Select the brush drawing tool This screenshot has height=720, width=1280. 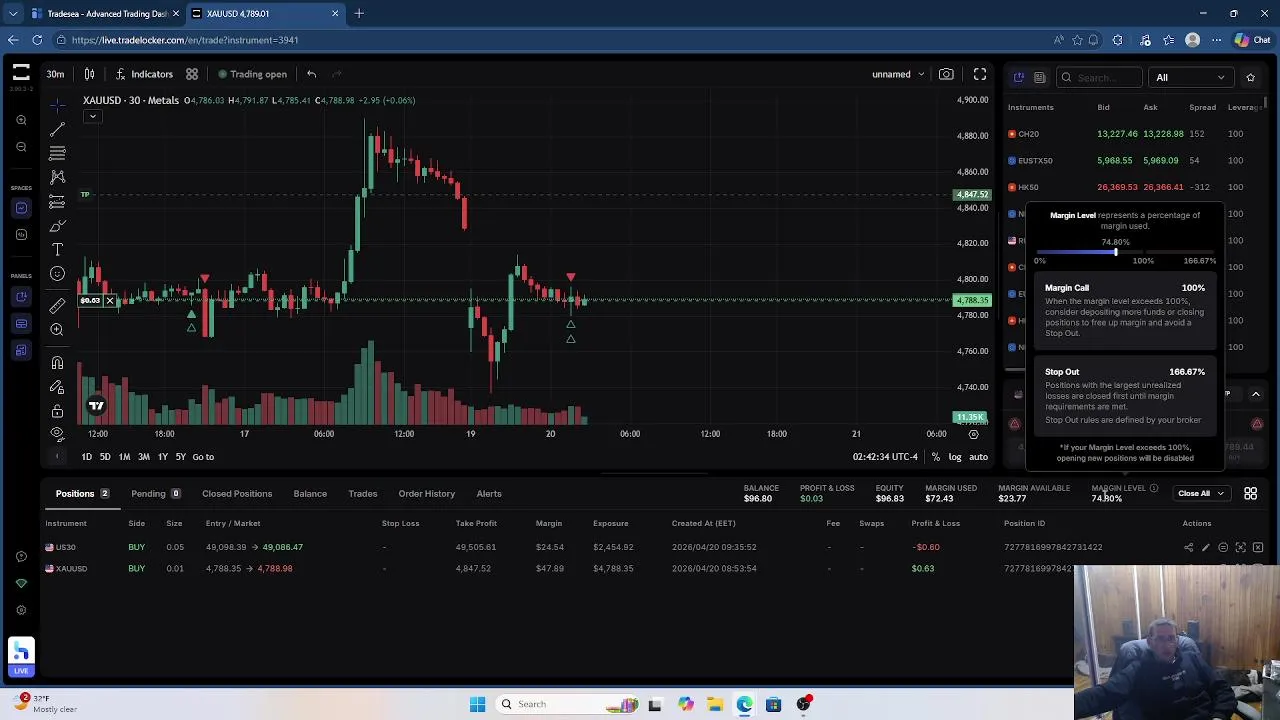(57, 226)
